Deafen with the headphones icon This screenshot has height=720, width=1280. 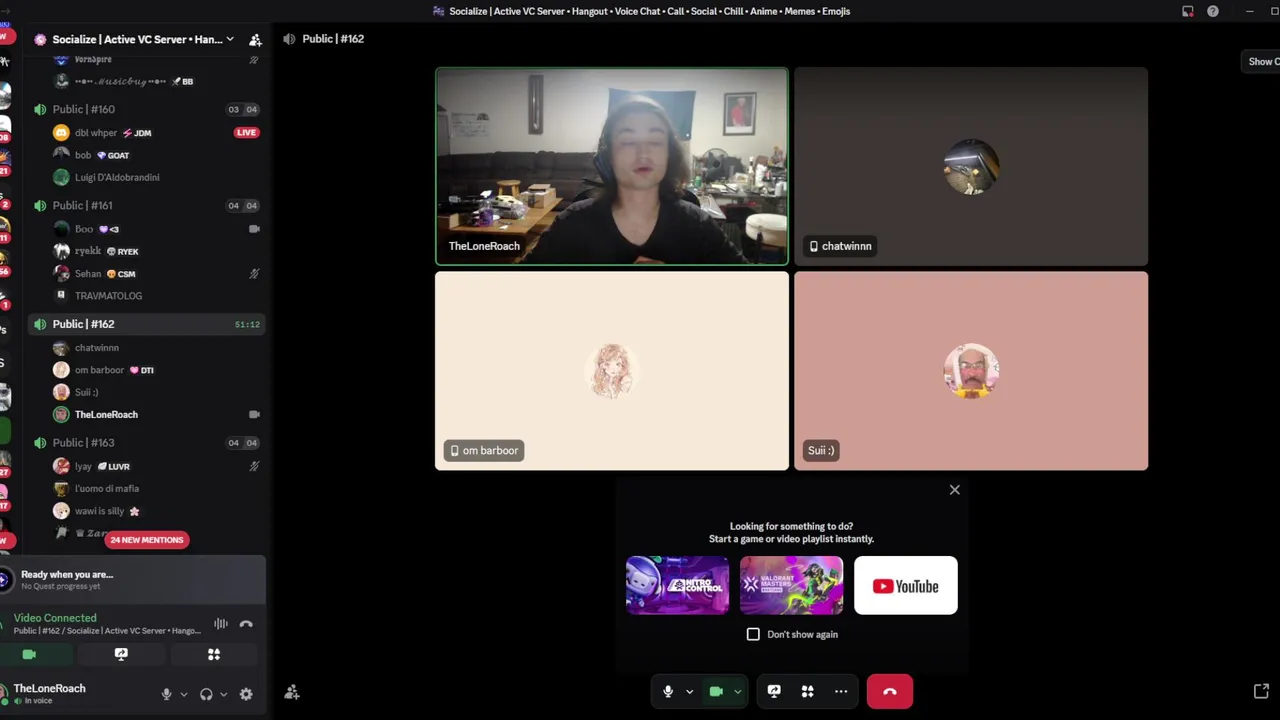tap(206, 694)
